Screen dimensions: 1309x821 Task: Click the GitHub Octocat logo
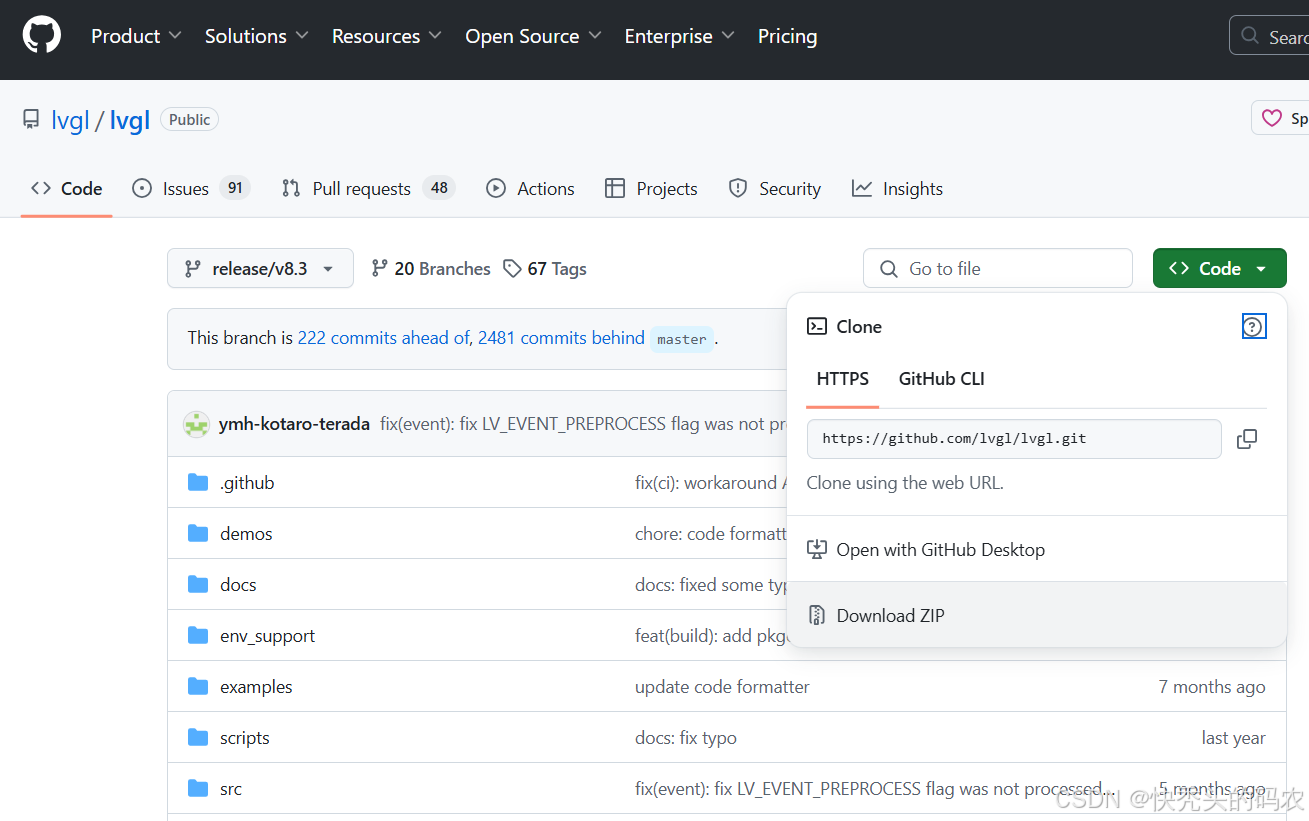coord(42,36)
